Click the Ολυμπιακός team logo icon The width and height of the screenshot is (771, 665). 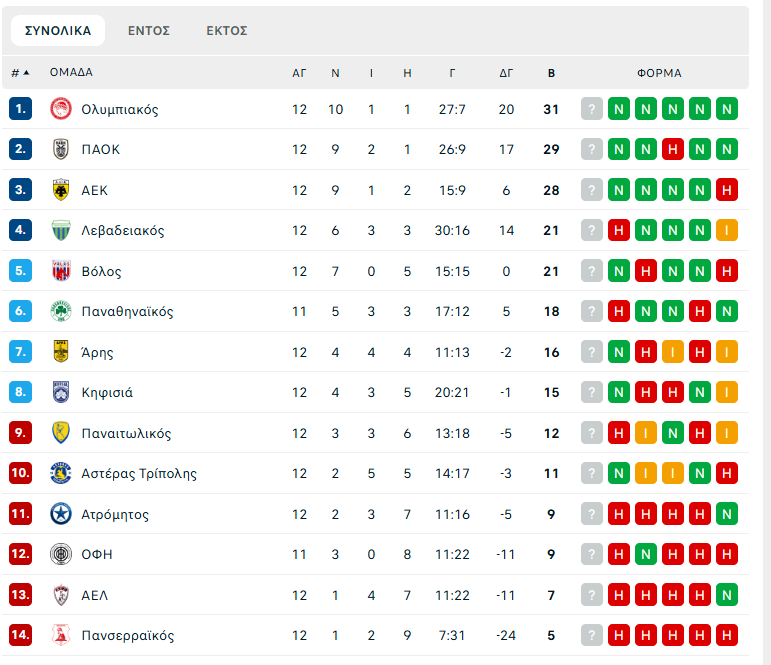click(61, 109)
